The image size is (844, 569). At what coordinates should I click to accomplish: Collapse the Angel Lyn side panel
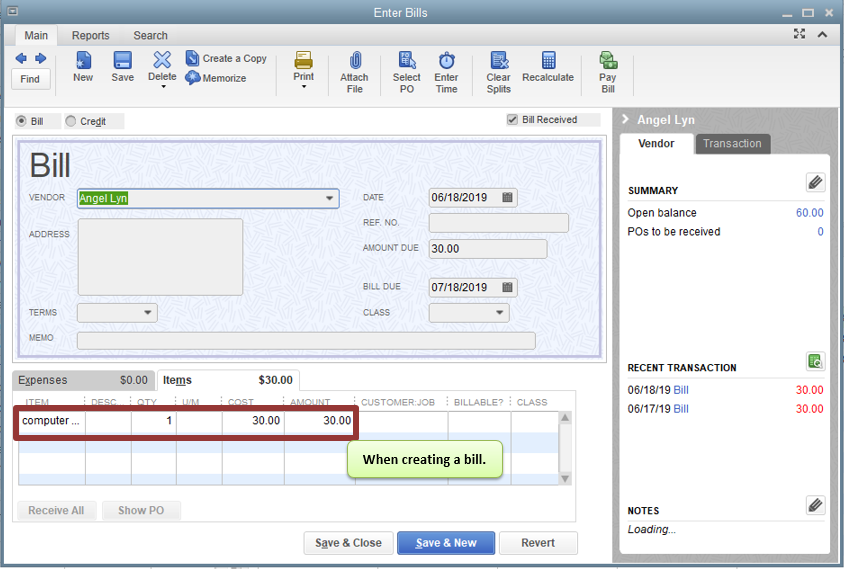tap(625, 119)
